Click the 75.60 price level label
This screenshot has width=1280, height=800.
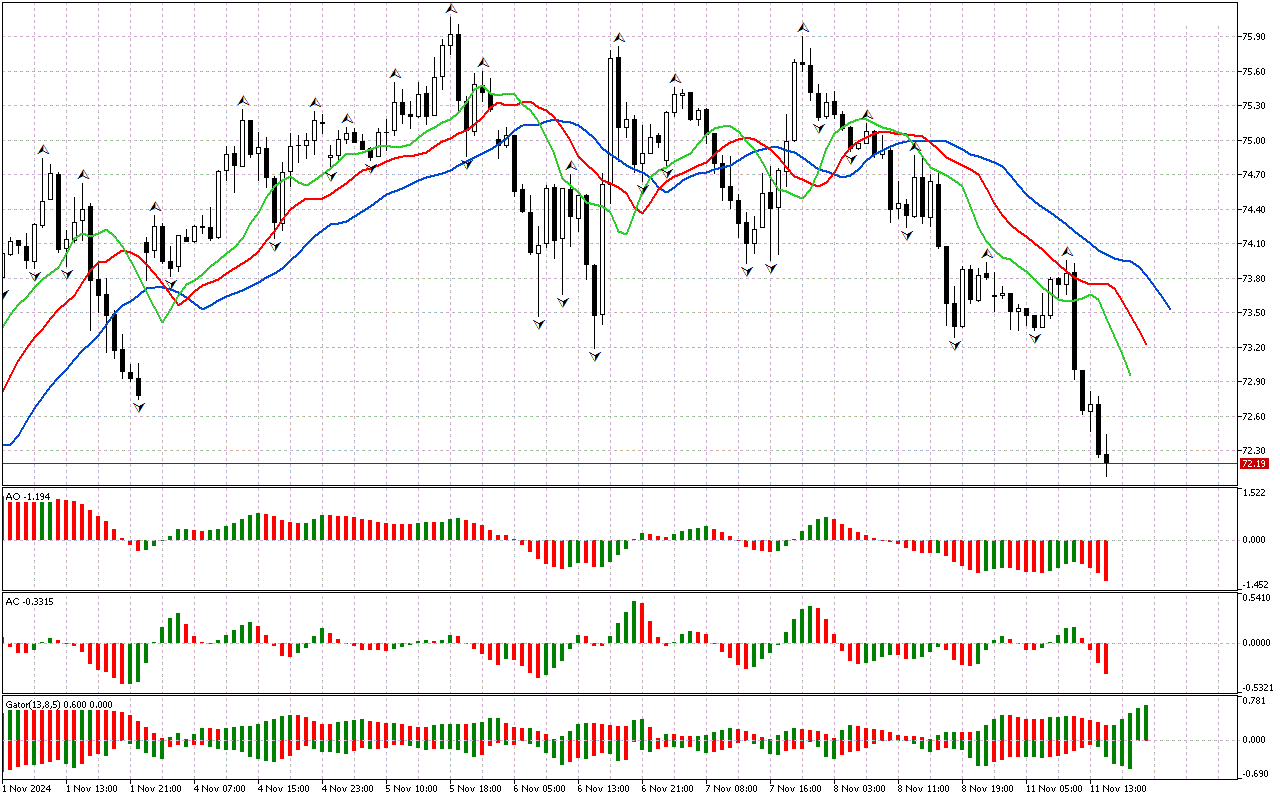pyautogui.click(x=1254, y=72)
